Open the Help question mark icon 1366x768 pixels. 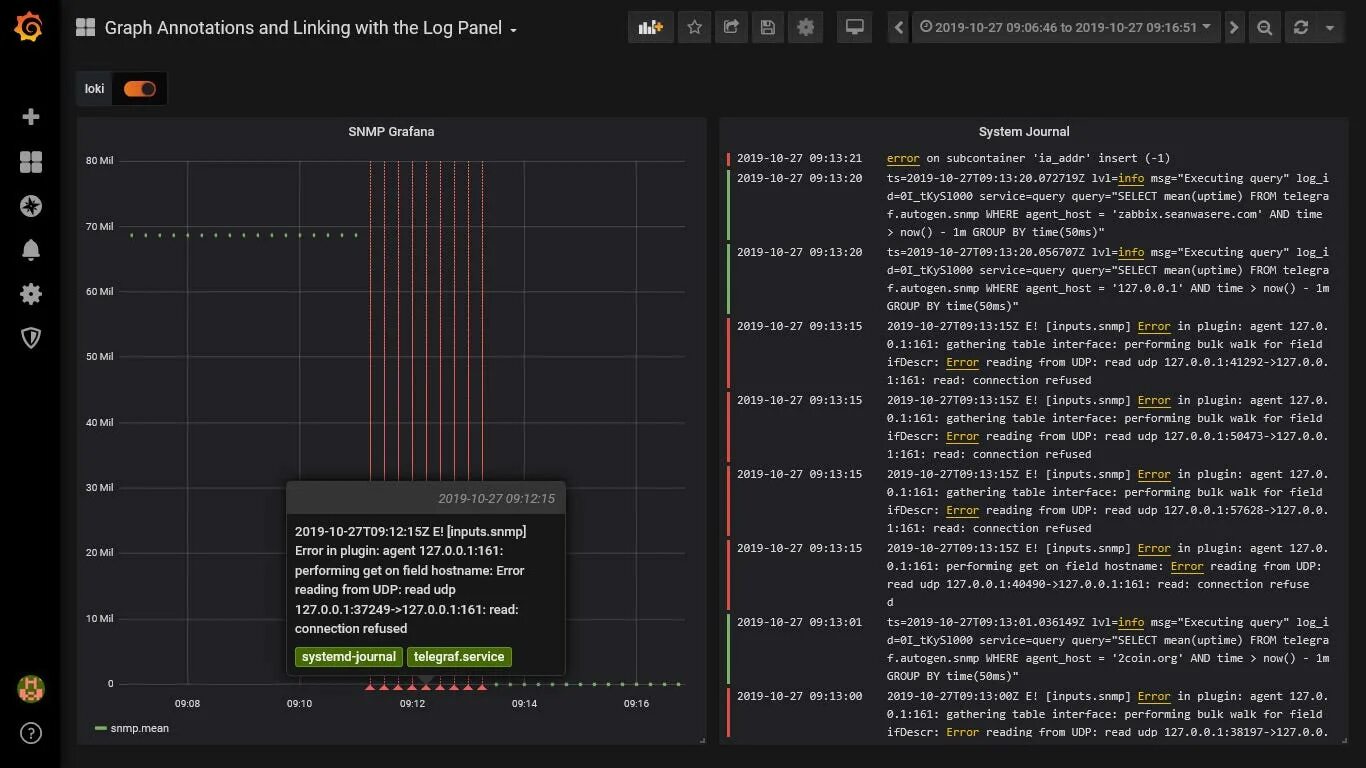point(31,734)
